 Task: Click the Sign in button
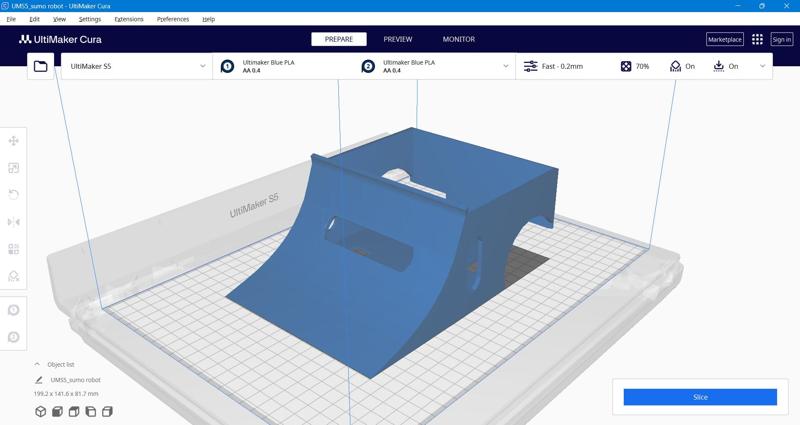click(x=782, y=39)
